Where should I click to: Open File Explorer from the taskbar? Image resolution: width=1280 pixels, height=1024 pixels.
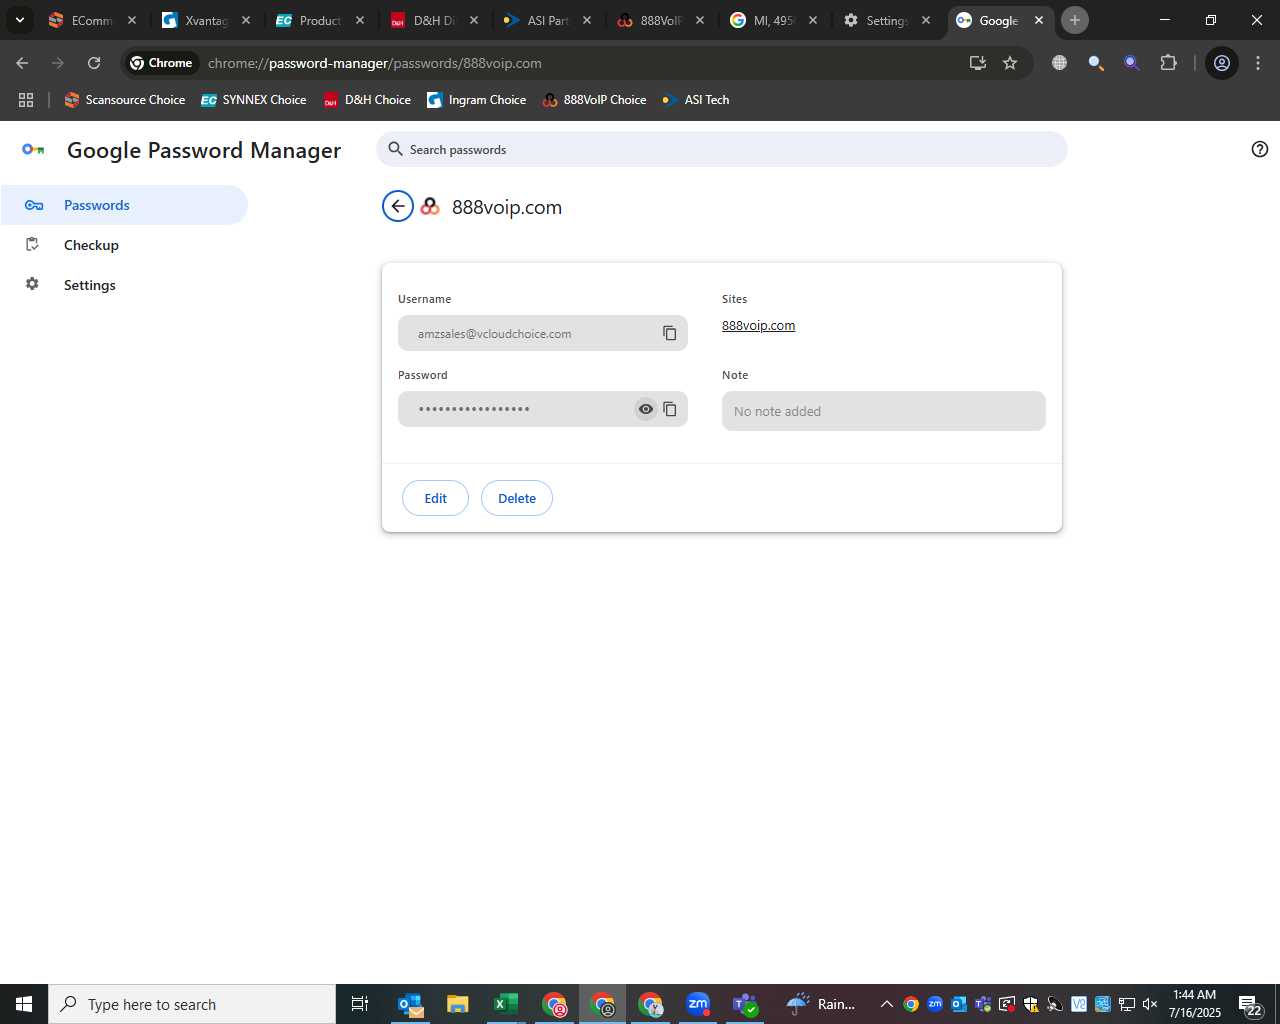tap(458, 1004)
